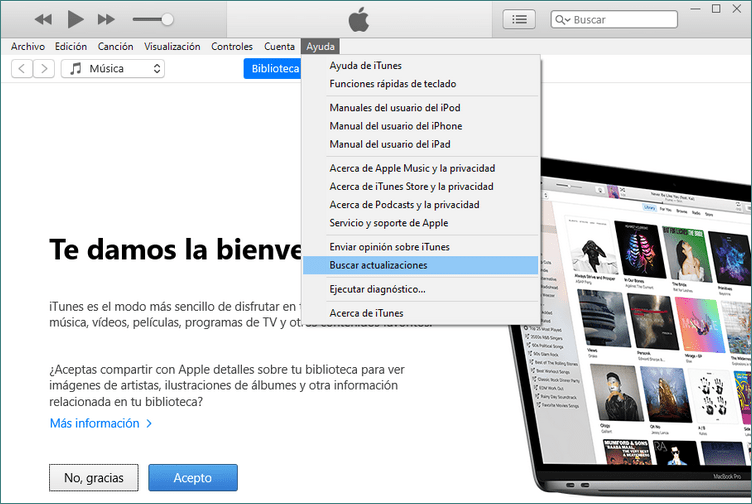Close the open Ayuda menu
This screenshot has width=752, height=504.
coord(320,47)
